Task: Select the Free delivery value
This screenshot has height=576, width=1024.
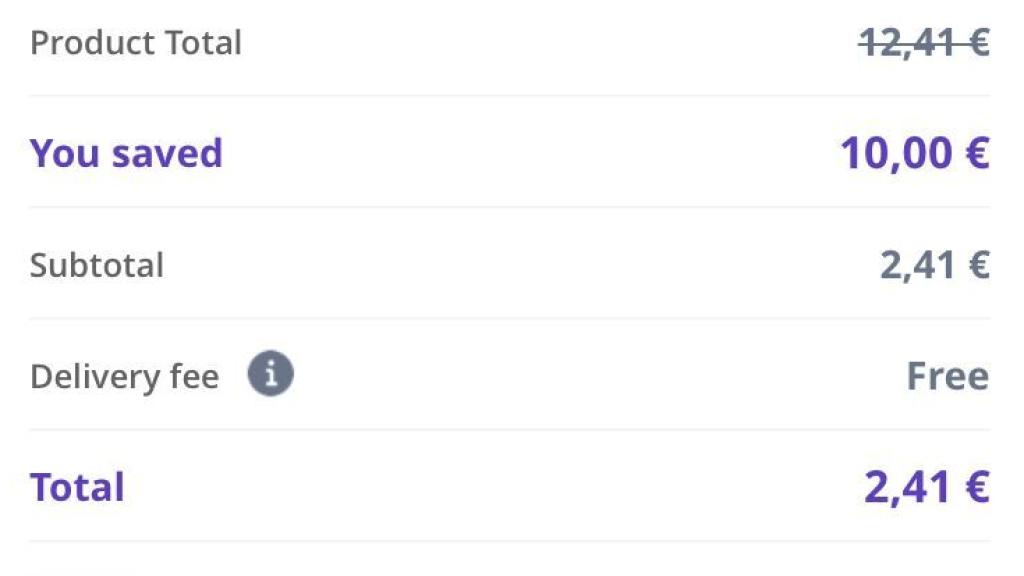Action: tap(948, 376)
